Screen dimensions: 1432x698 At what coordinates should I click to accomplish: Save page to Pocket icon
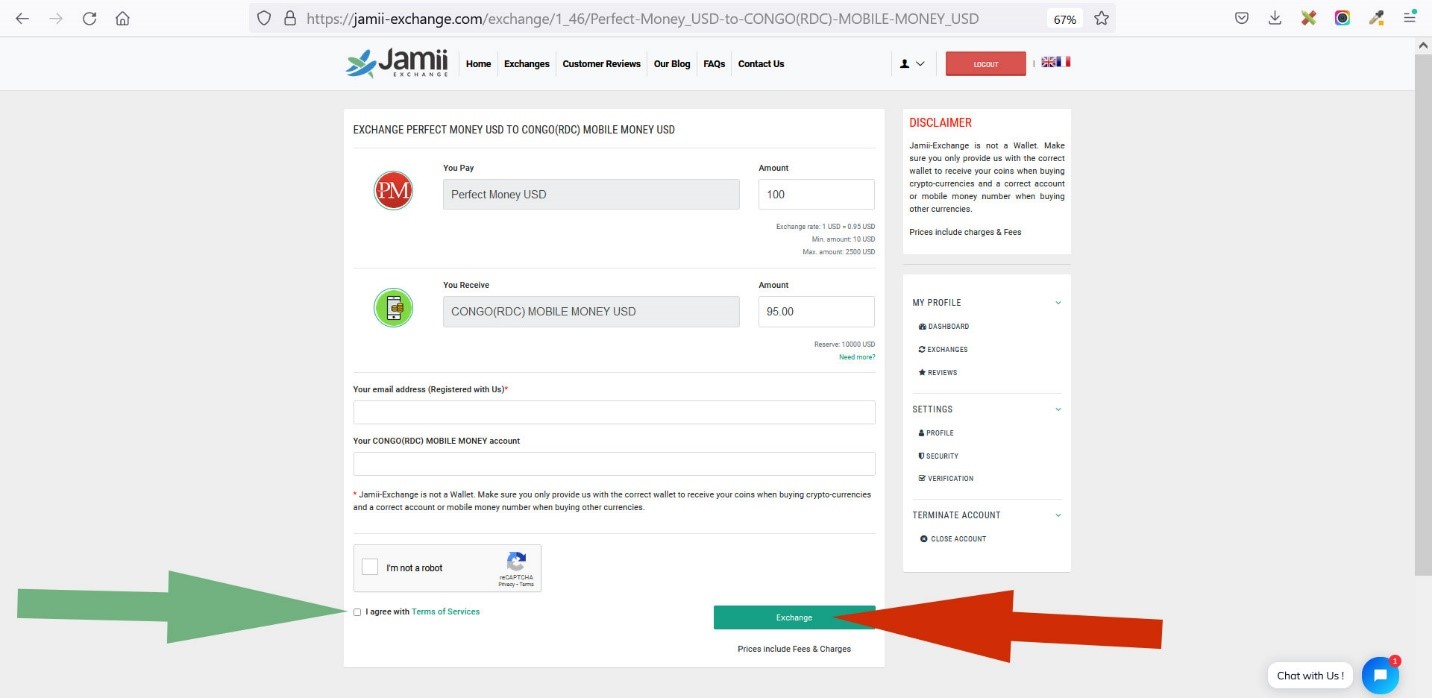pyautogui.click(x=1241, y=18)
